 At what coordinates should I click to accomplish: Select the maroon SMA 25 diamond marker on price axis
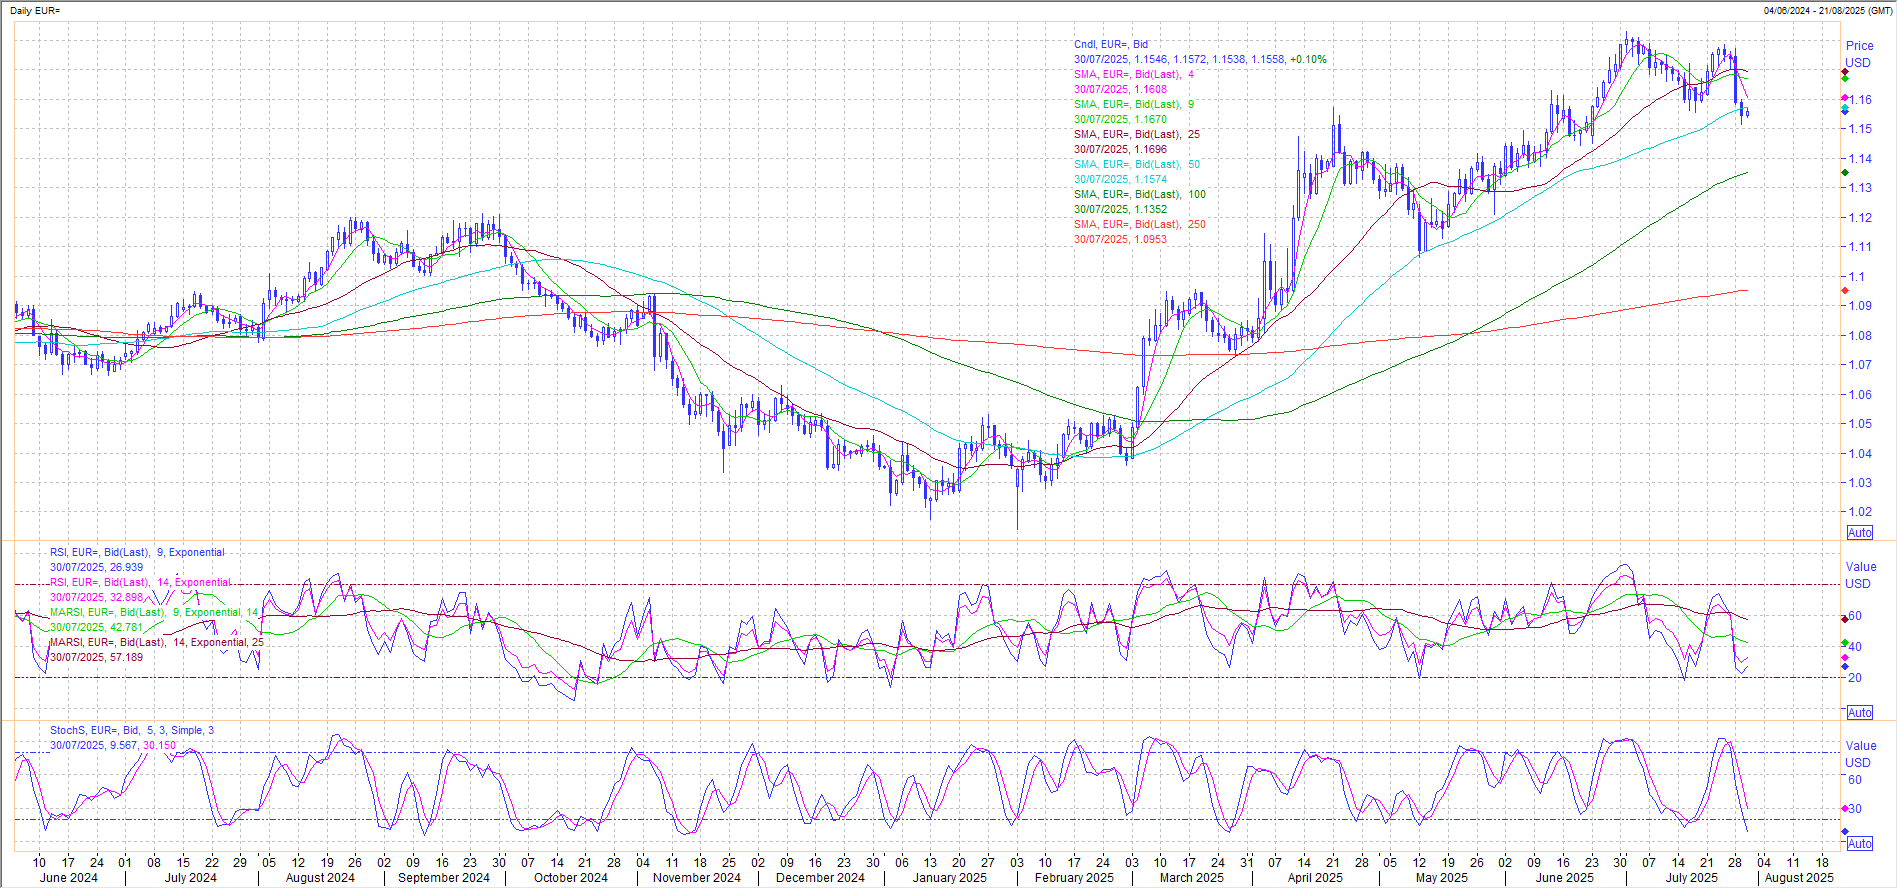click(1845, 72)
